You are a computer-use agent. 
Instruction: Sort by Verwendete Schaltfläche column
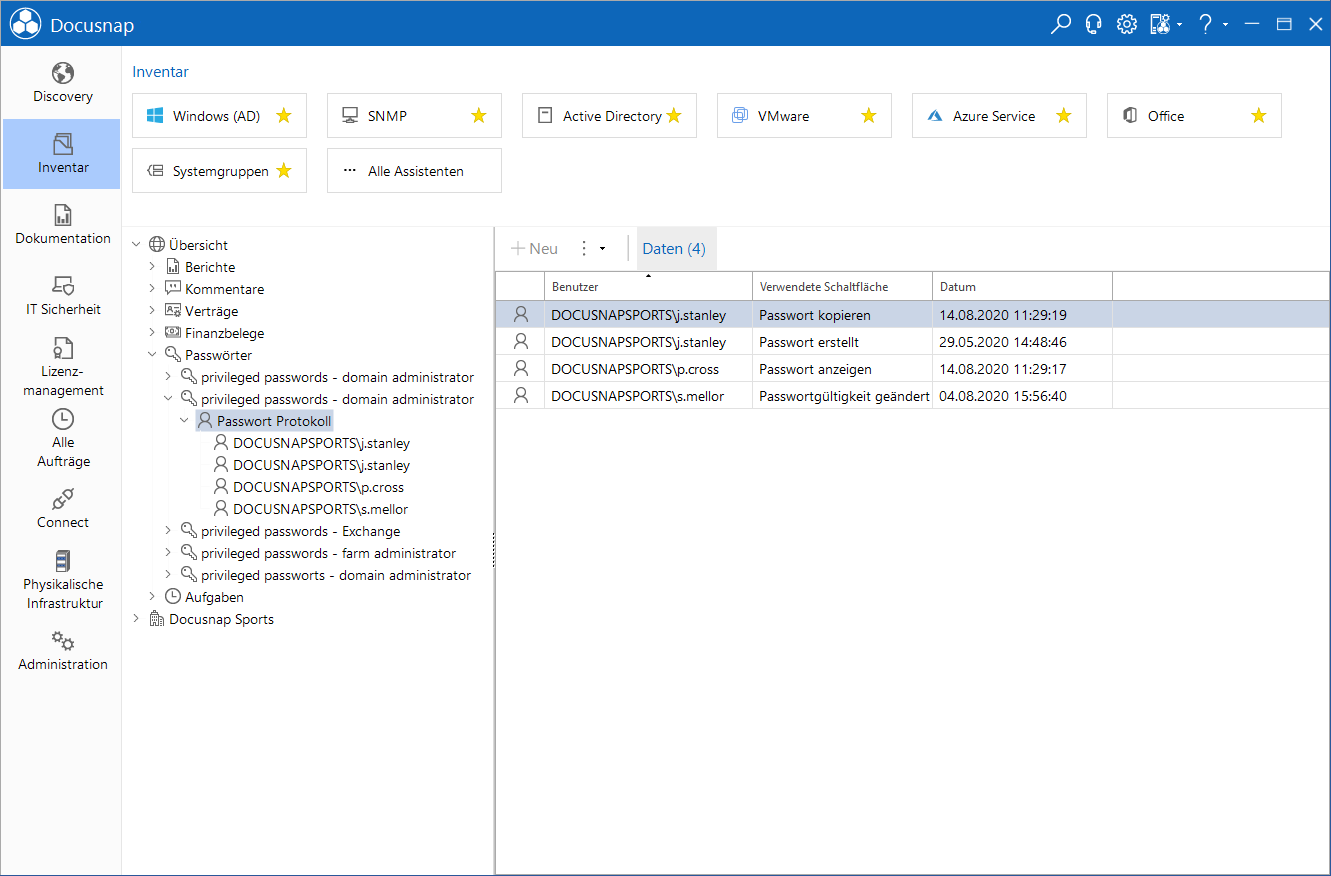click(x=842, y=286)
